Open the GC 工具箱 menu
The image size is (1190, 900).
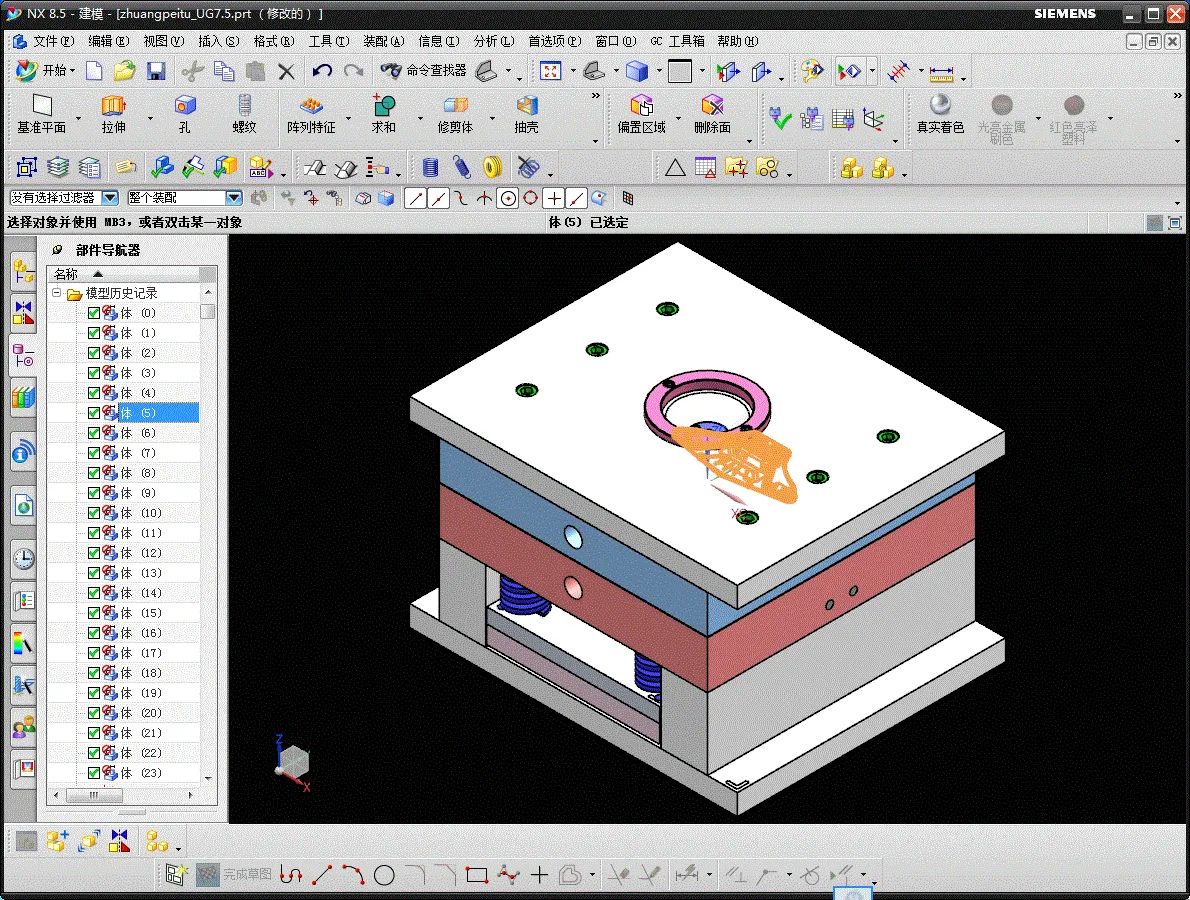[677, 41]
